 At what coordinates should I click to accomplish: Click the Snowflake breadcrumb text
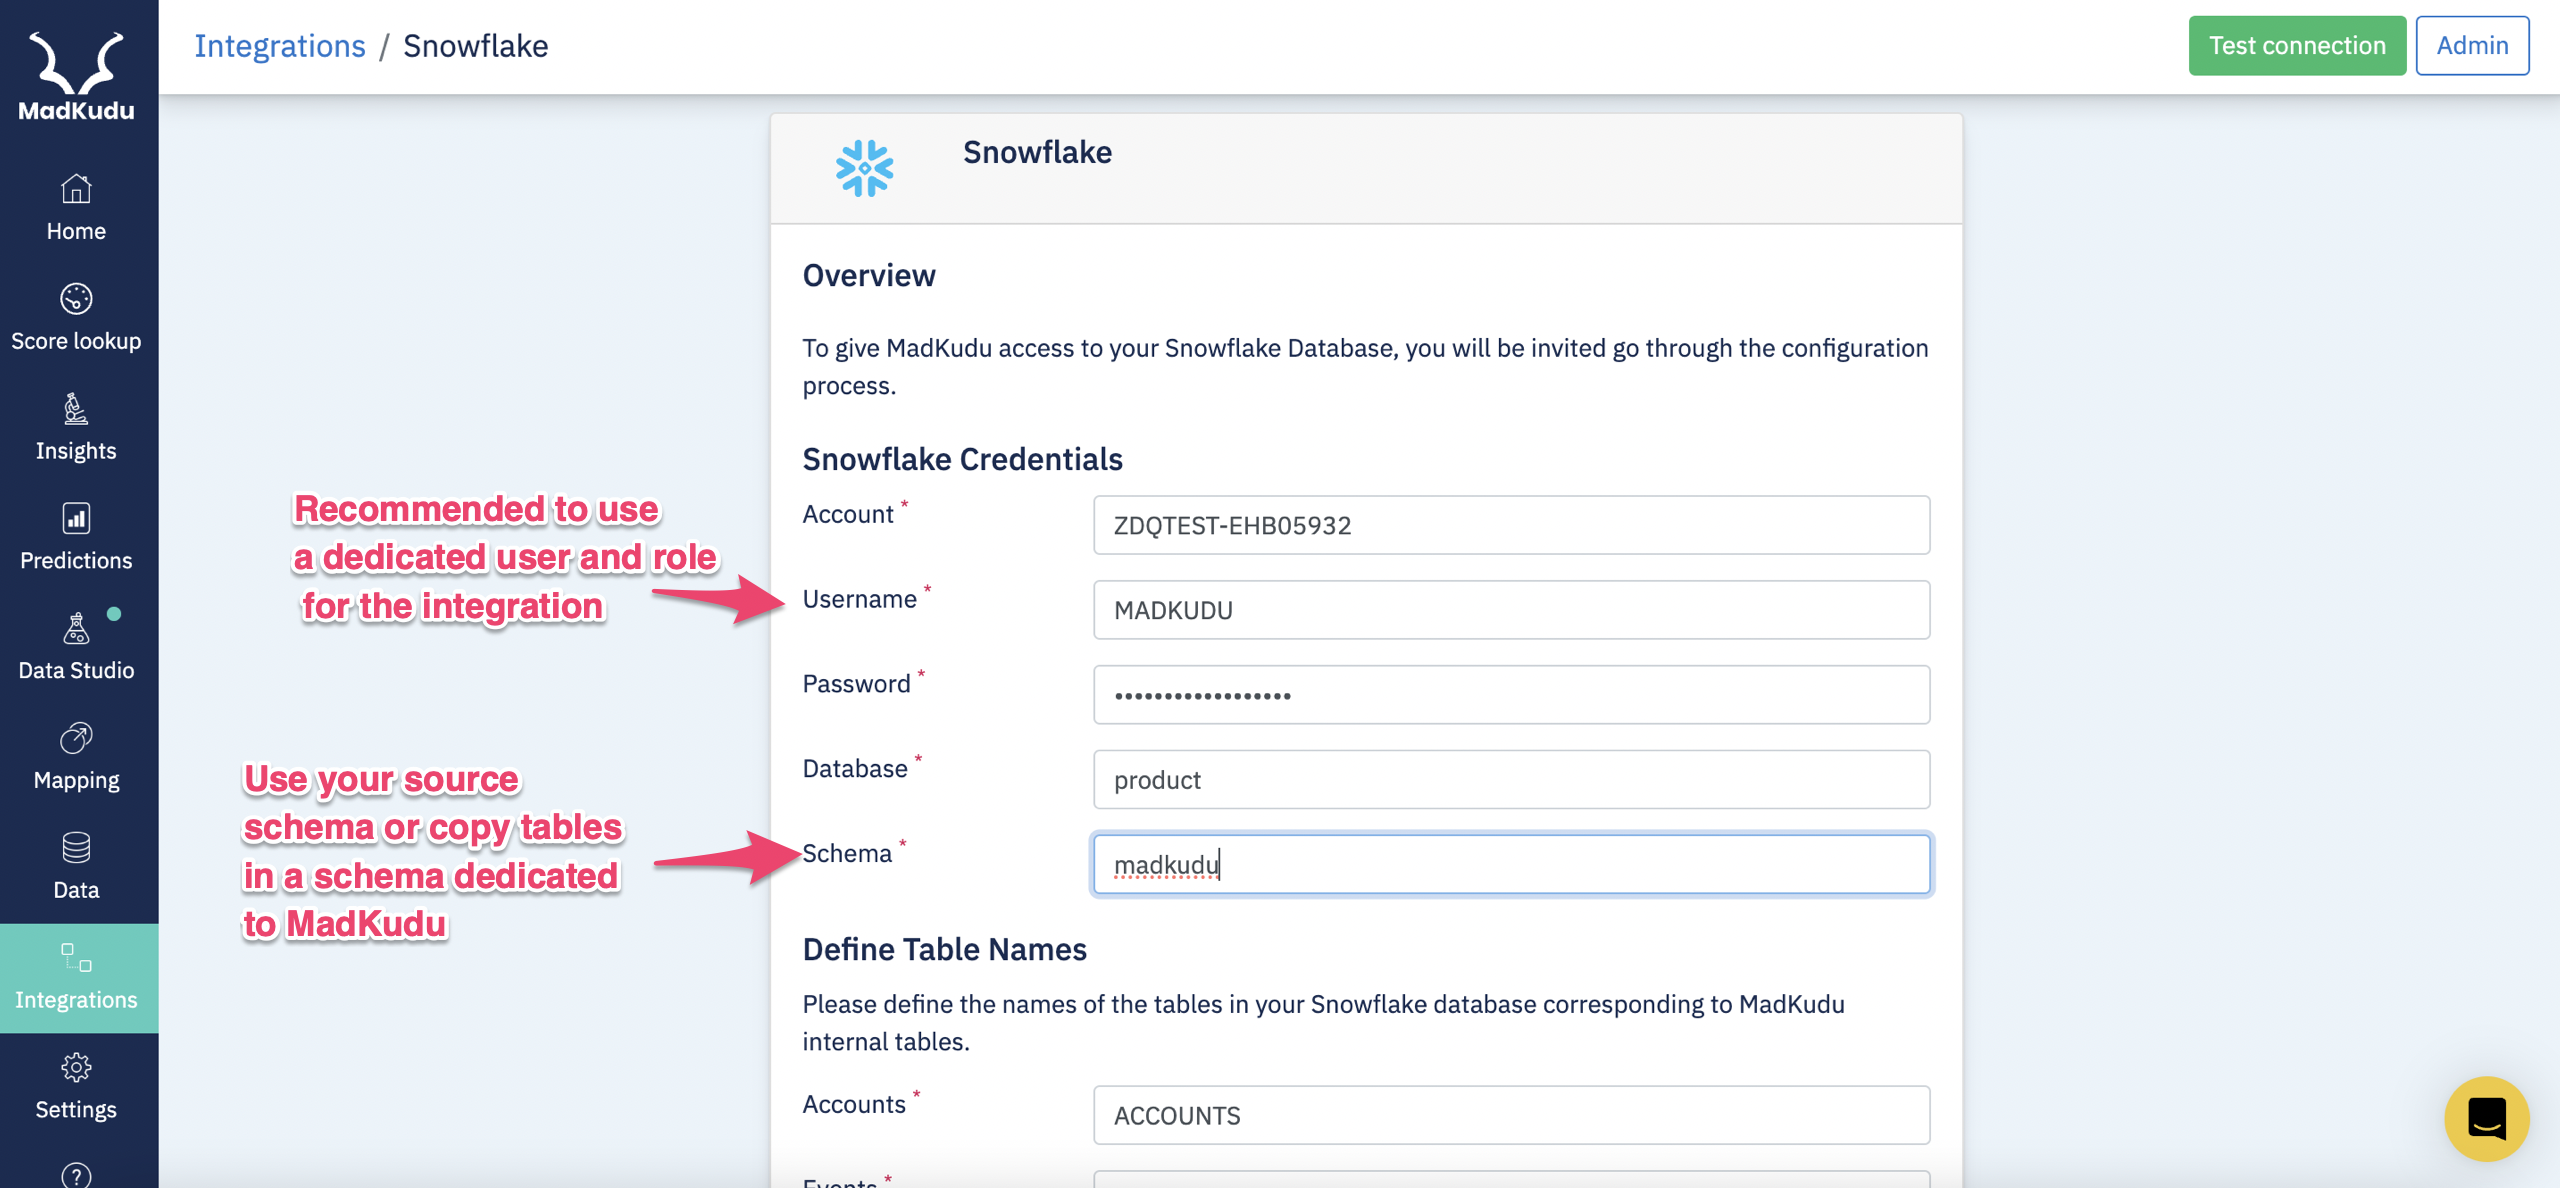click(476, 46)
